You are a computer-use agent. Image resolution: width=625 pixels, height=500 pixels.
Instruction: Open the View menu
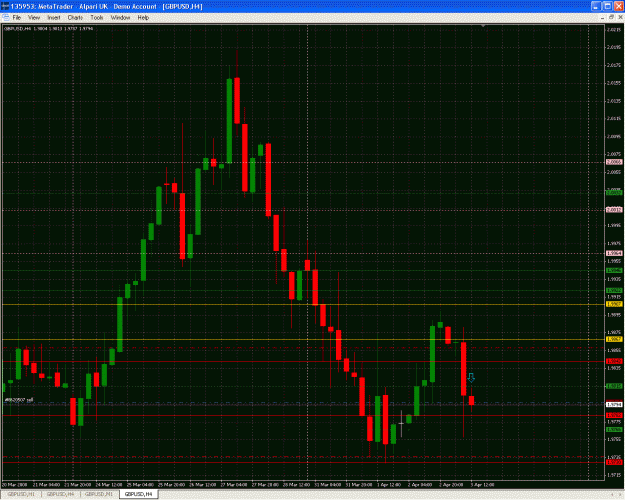click(34, 18)
